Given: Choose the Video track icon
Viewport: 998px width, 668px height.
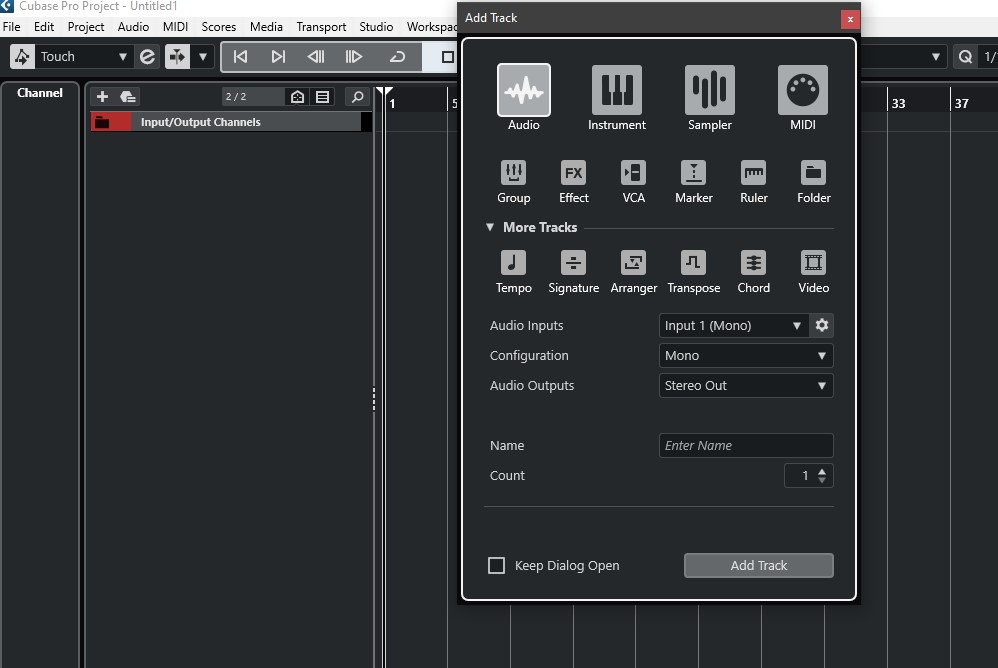Looking at the screenshot, I should click(813, 262).
